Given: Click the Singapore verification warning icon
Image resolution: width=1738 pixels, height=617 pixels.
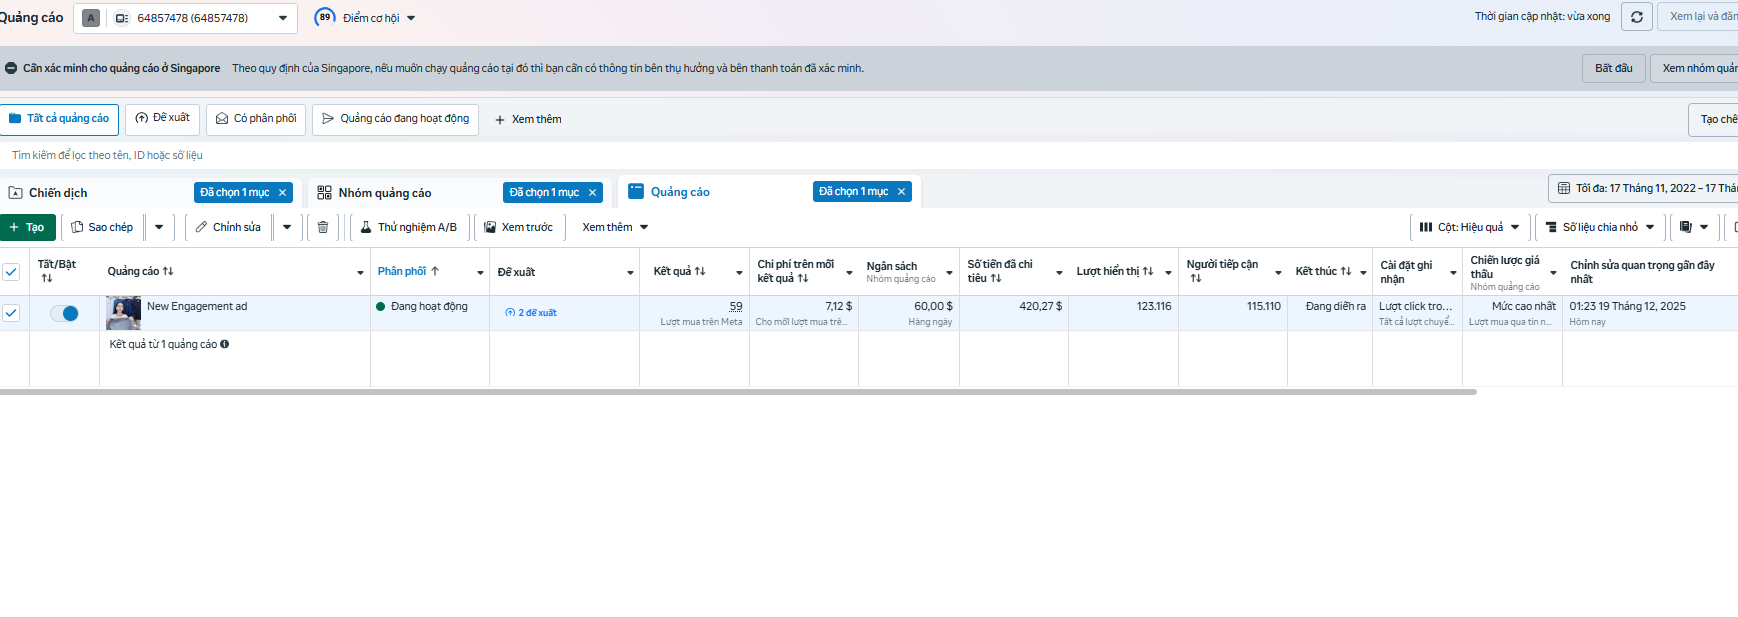Looking at the screenshot, I should (x=11, y=68).
